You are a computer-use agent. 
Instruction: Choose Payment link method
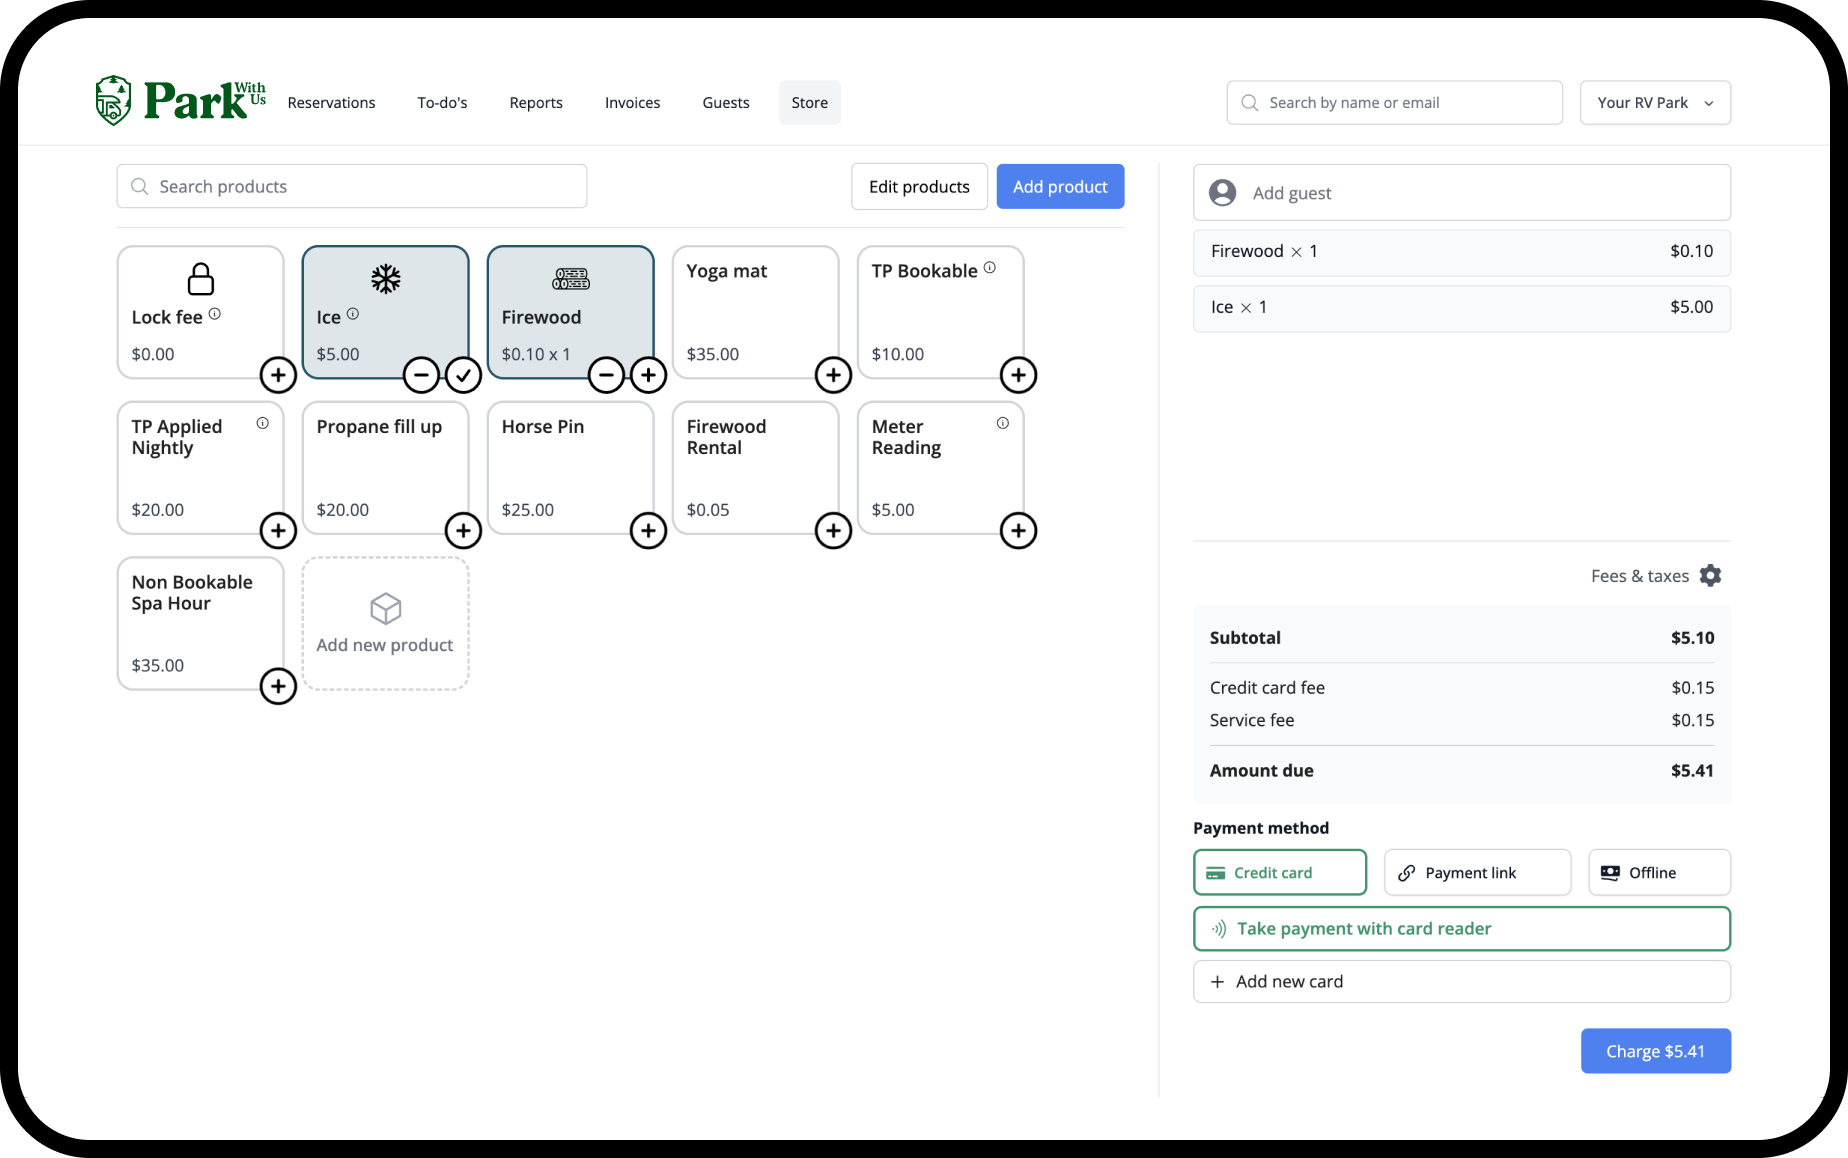click(x=1477, y=872)
